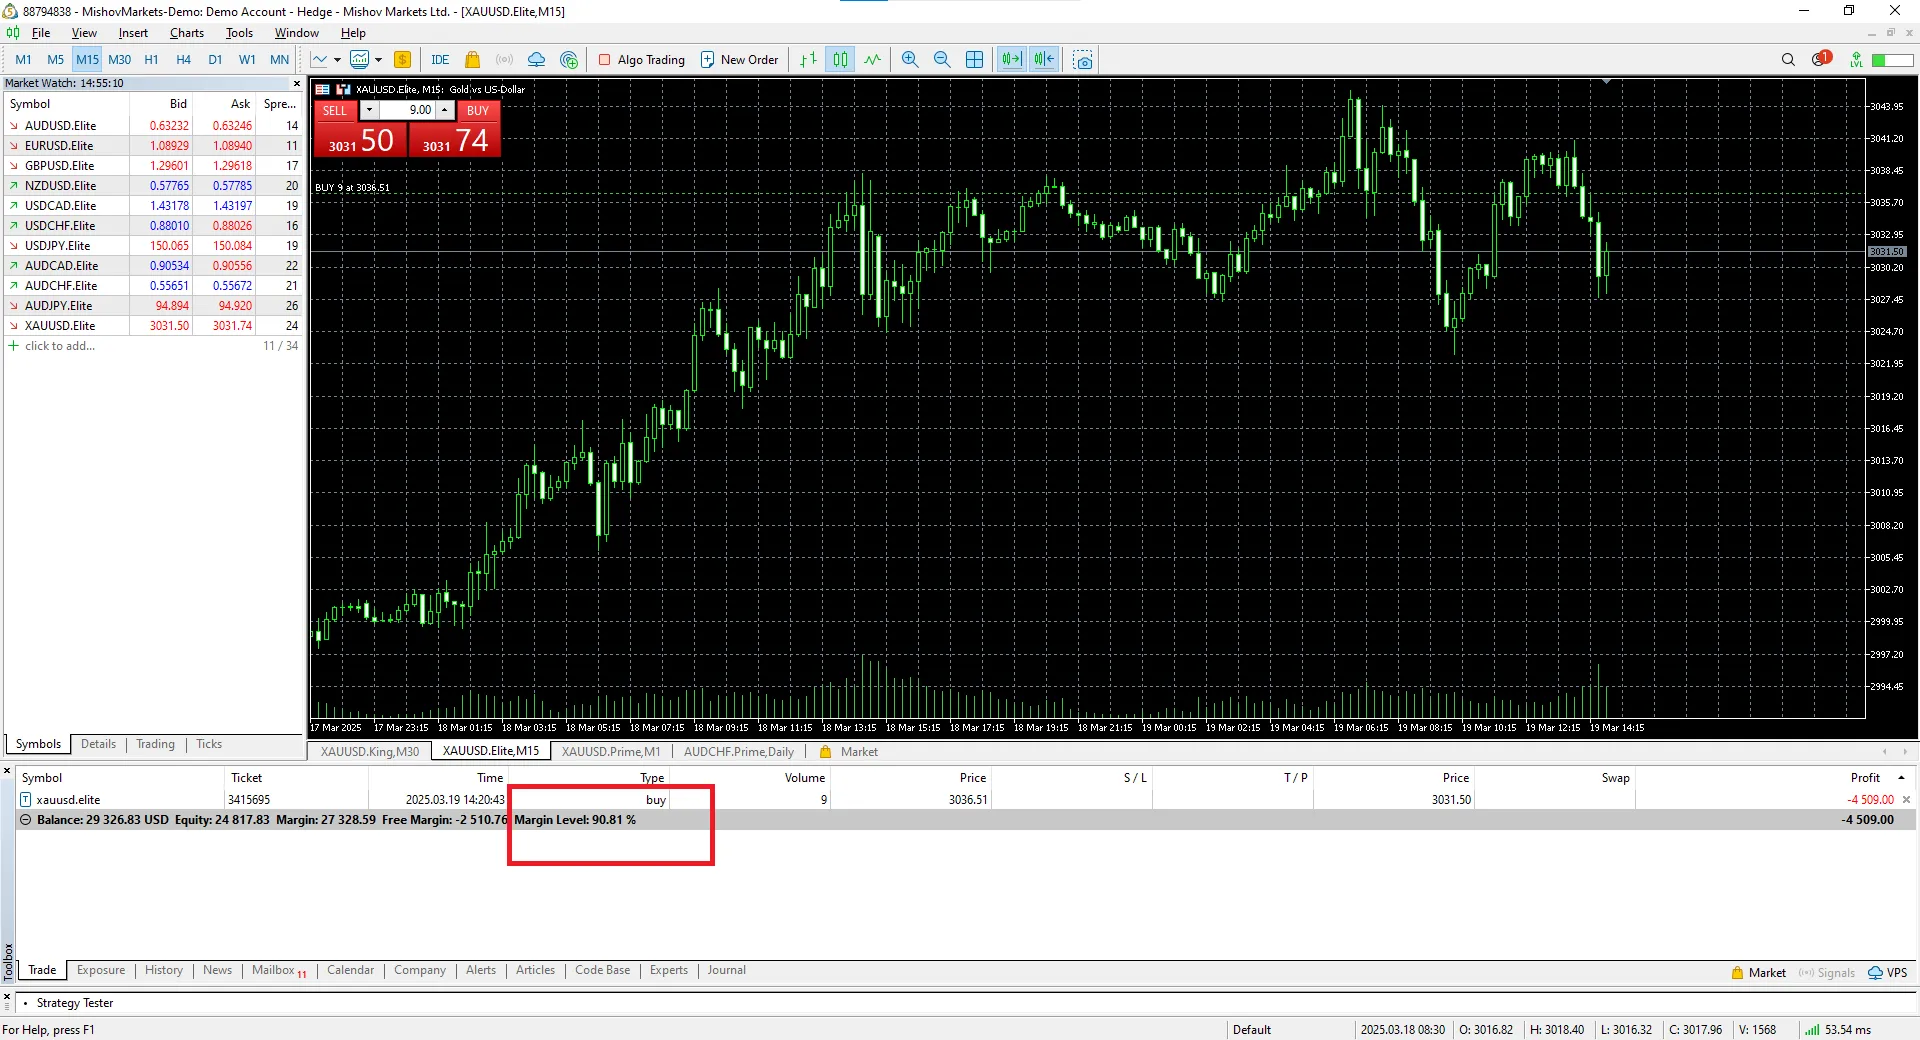Decrease lot volume with down arrow
1920x1040 pixels.
tap(369, 110)
